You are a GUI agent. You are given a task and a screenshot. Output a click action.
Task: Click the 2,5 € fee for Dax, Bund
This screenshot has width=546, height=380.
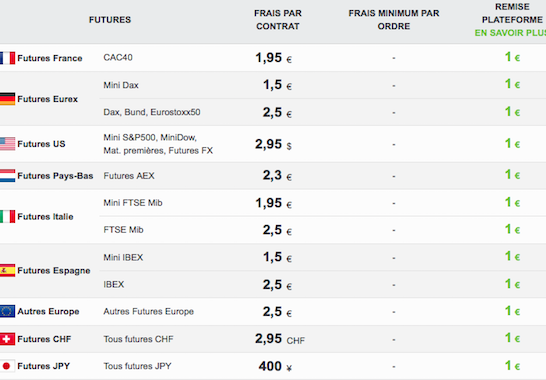[x=277, y=113]
